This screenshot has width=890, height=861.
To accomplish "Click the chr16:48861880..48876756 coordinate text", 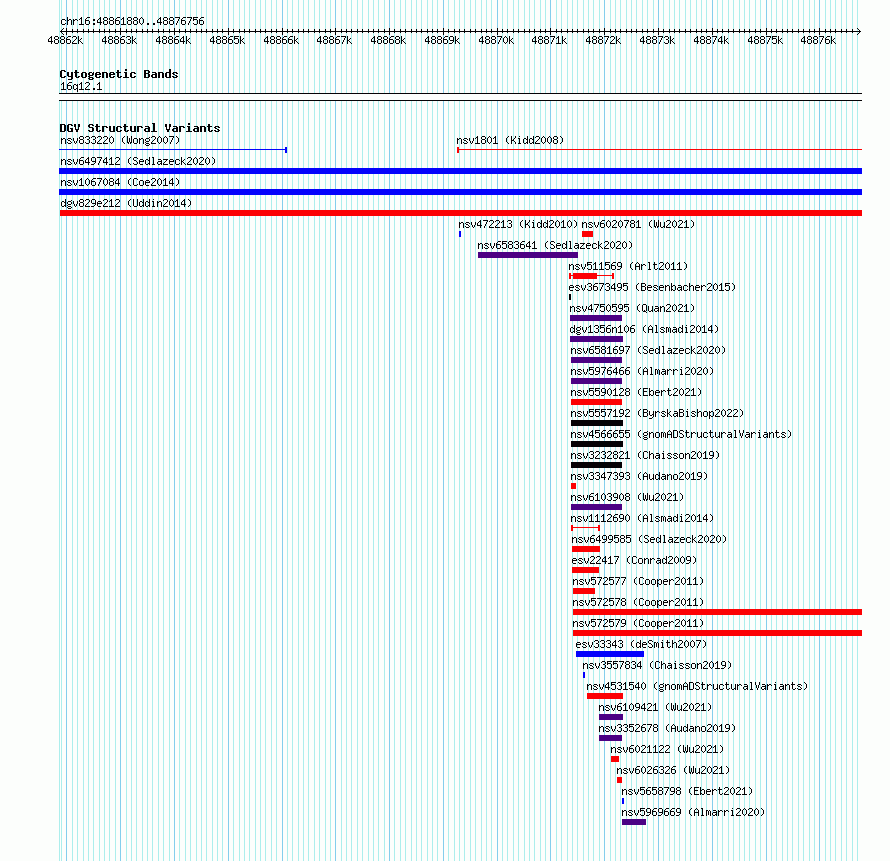I will (x=132, y=21).
